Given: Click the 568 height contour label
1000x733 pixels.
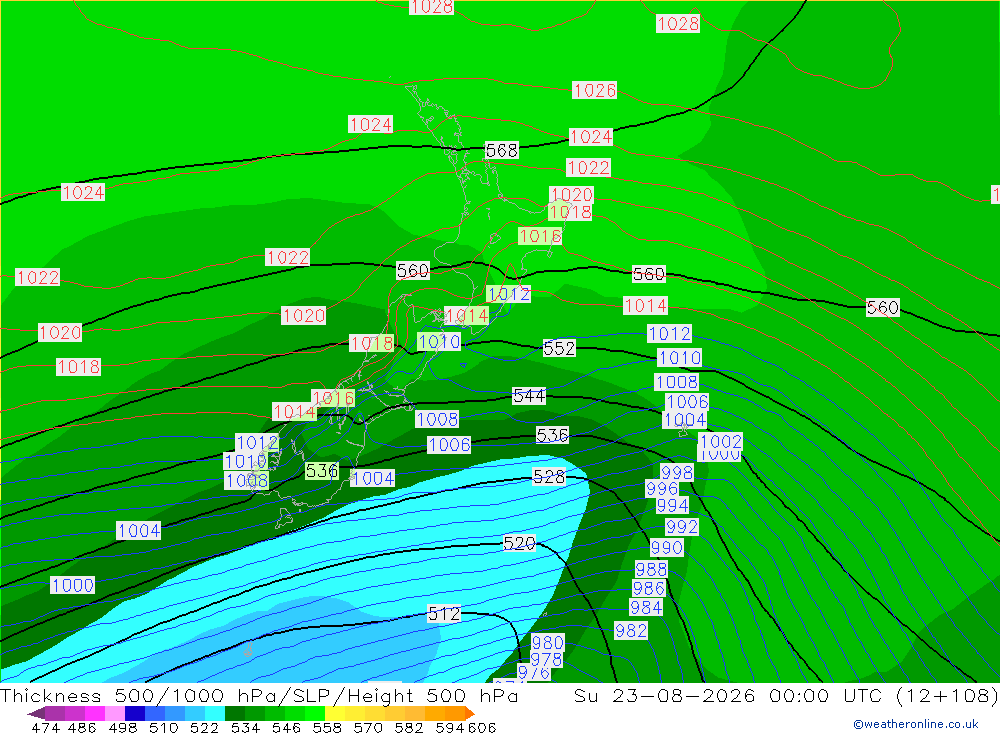Looking at the screenshot, I should pyautogui.click(x=502, y=151).
